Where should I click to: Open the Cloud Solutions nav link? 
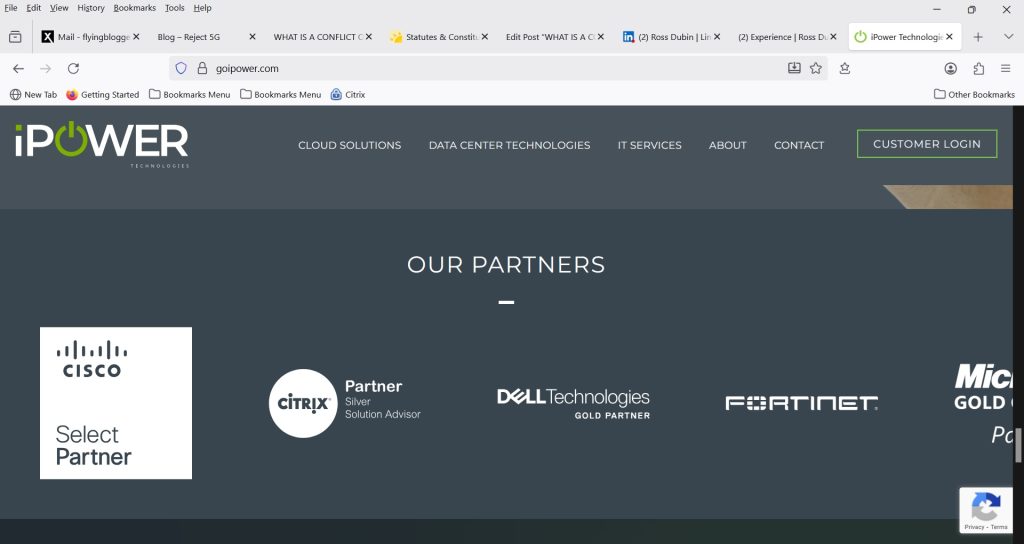tap(349, 145)
